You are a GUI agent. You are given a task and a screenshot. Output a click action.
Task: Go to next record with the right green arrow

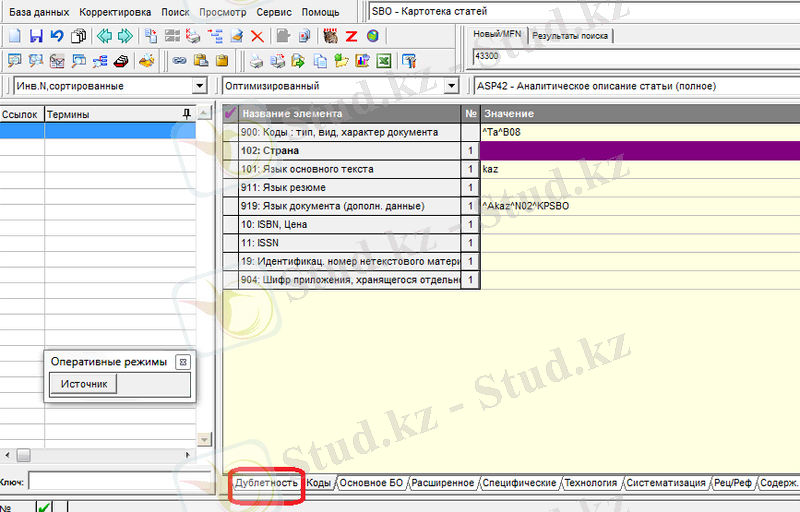pos(125,36)
